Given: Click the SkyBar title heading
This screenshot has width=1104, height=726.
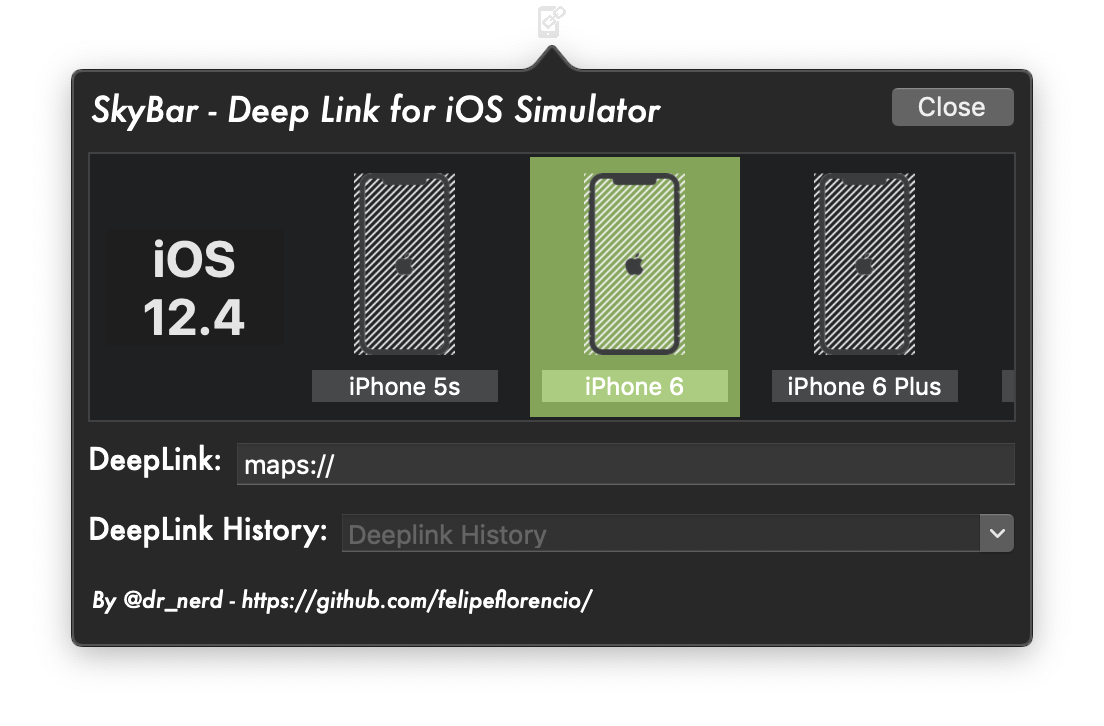Looking at the screenshot, I should point(376,111).
